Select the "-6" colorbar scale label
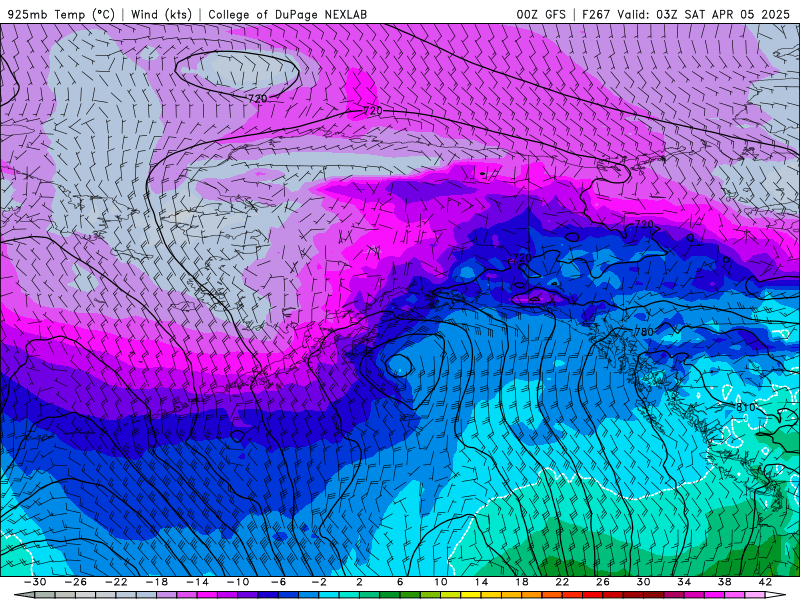The height and width of the screenshot is (600, 800). (x=278, y=582)
